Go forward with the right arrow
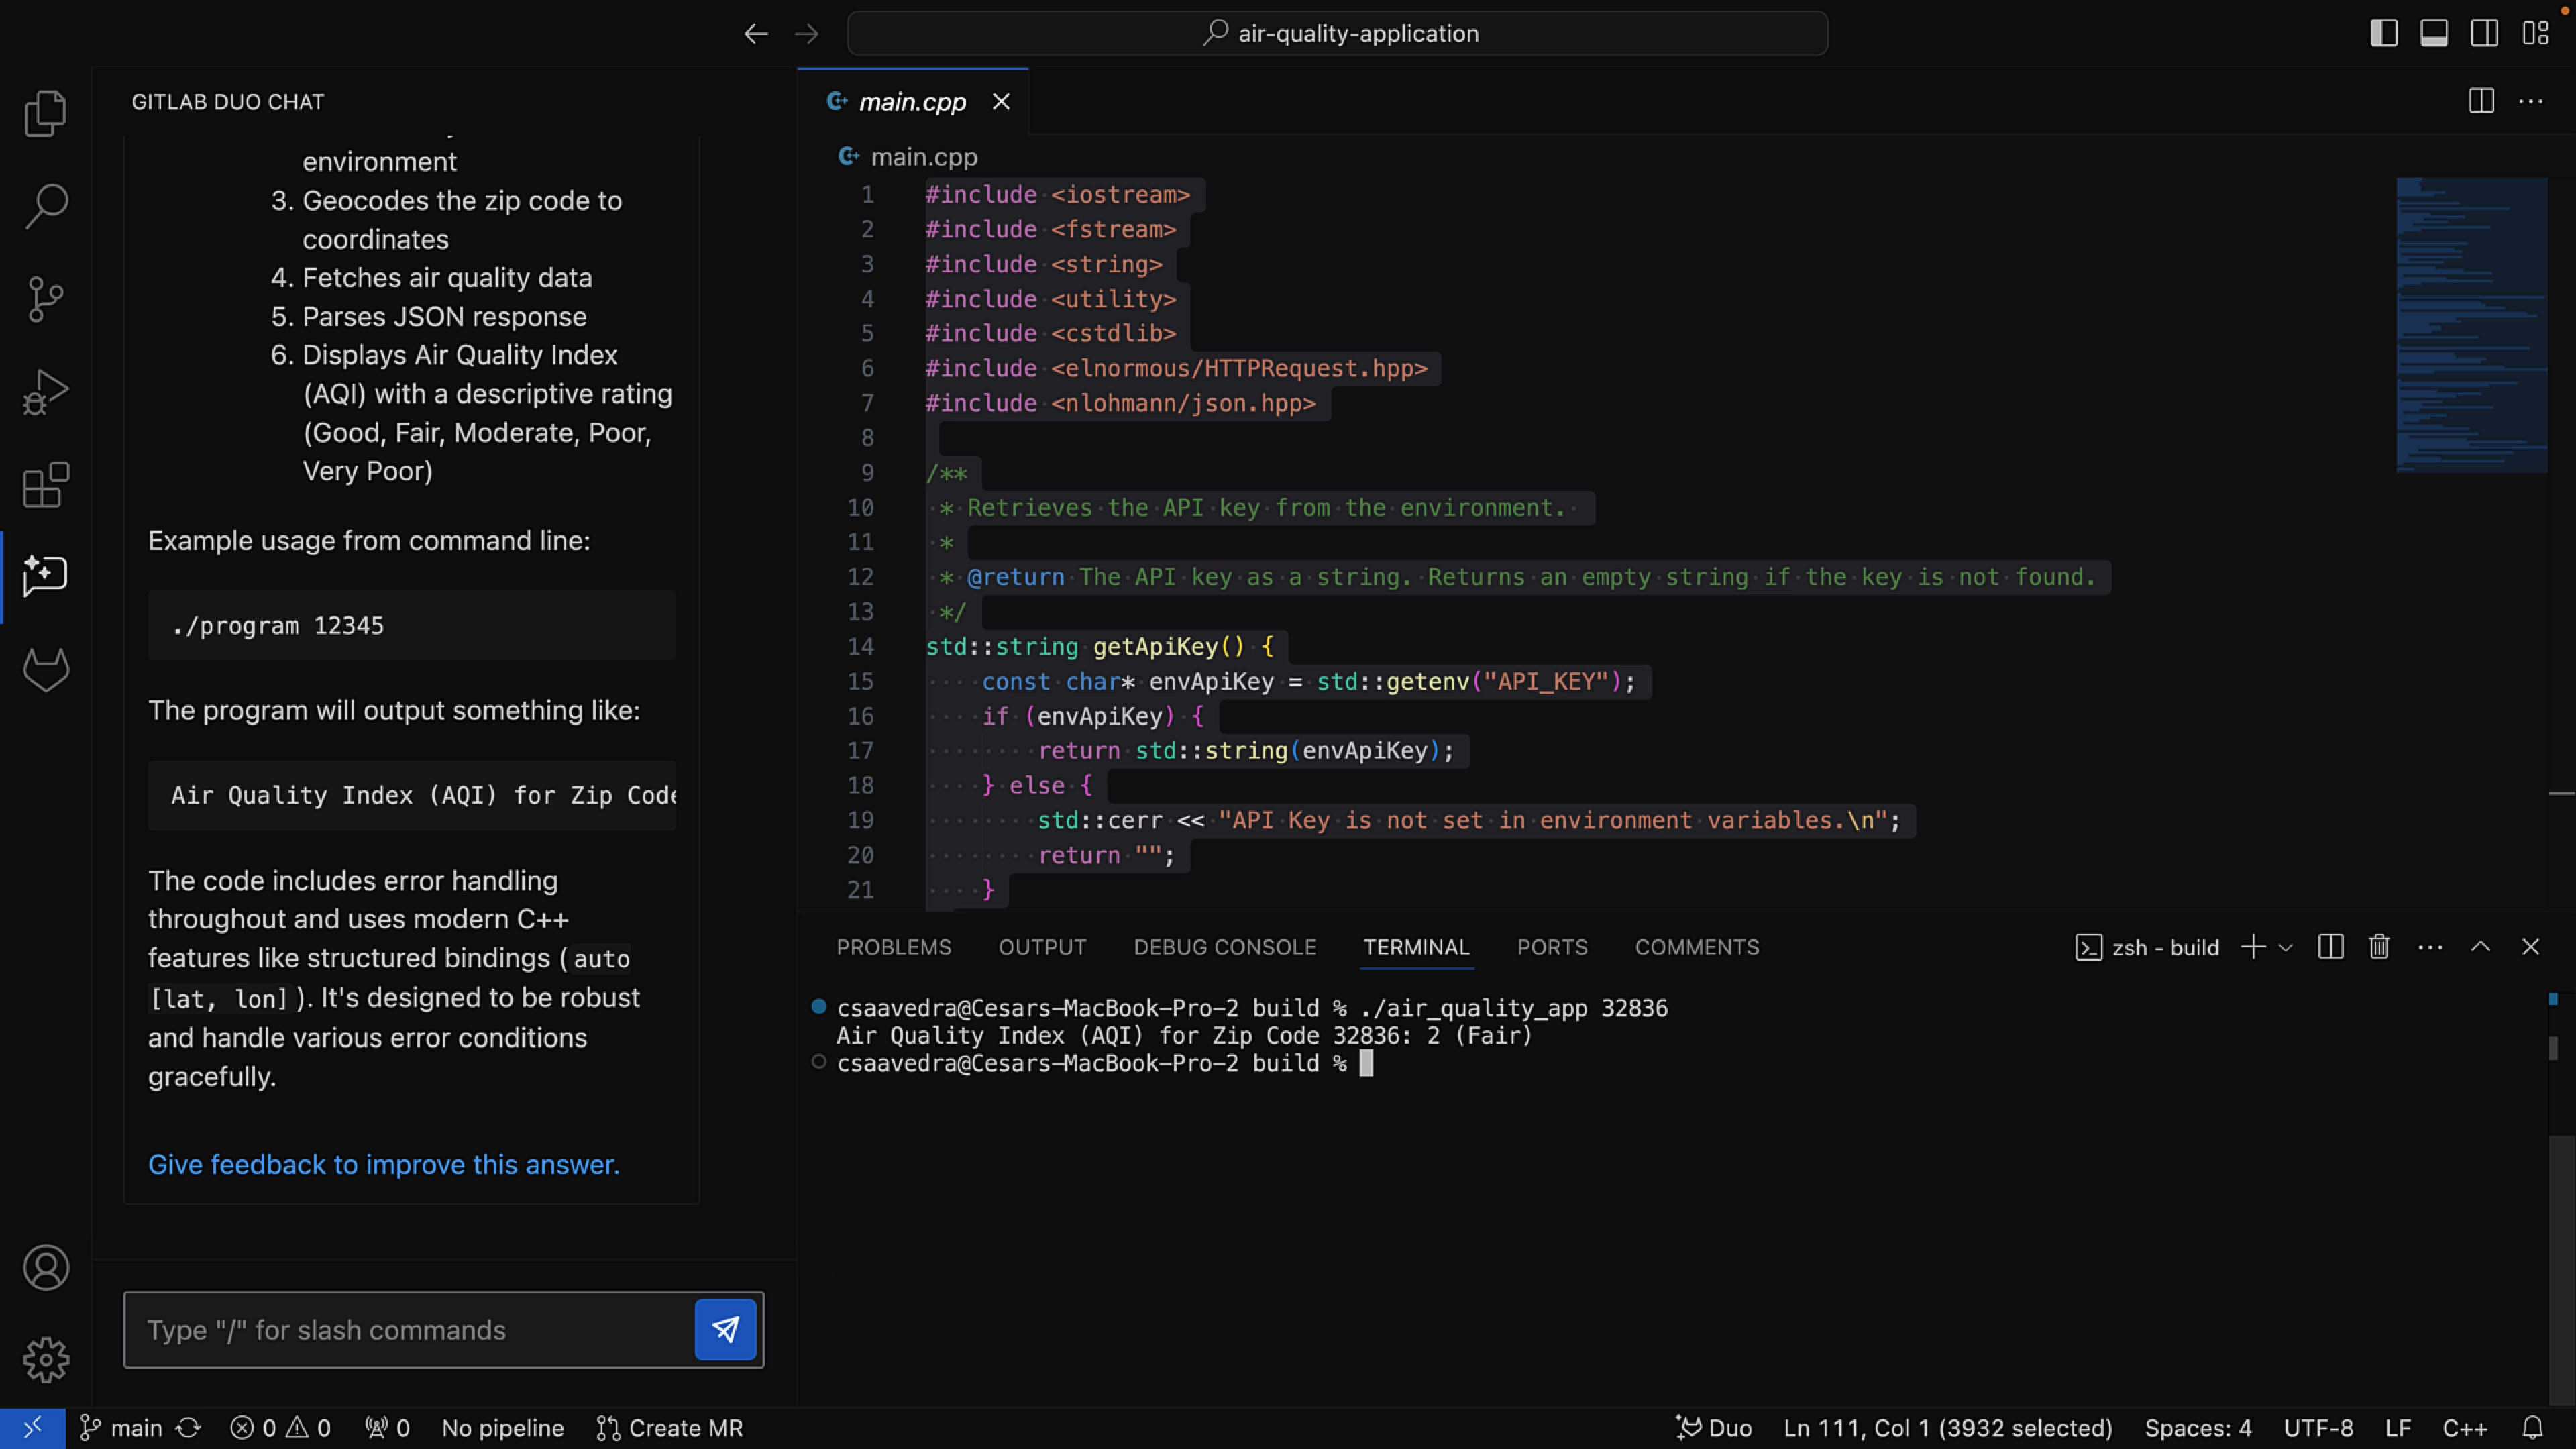The width and height of the screenshot is (2576, 1449). (806, 34)
